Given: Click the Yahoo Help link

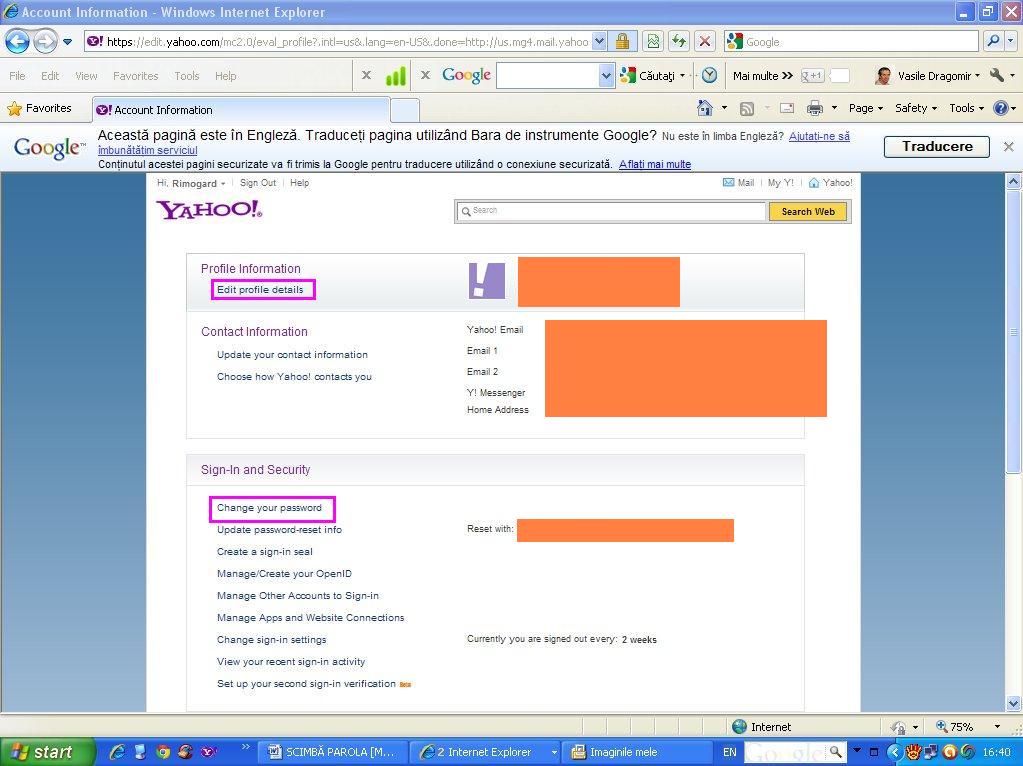Looking at the screenshot, I should coord(299,183).
